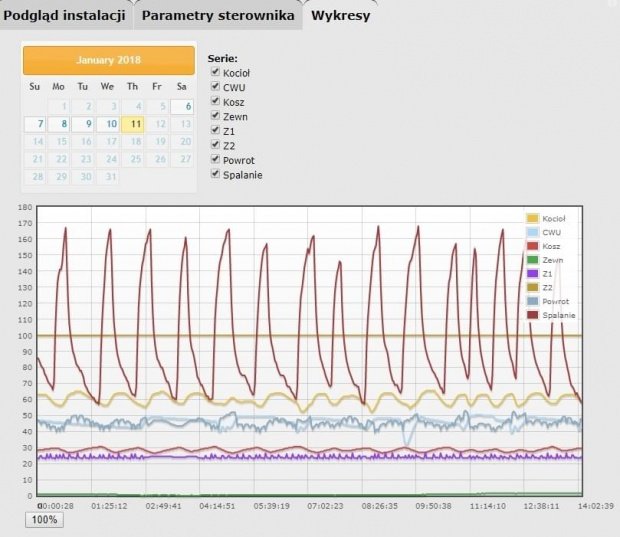The image size is (620, 537).
Task: Toggle the CWU series checkbox
Action: pyautogui.click(x=215, y=88)
